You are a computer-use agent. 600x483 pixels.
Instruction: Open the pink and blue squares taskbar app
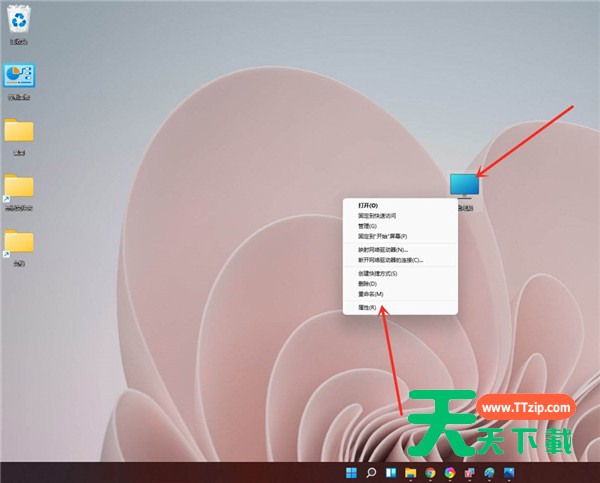pos(470,473)
